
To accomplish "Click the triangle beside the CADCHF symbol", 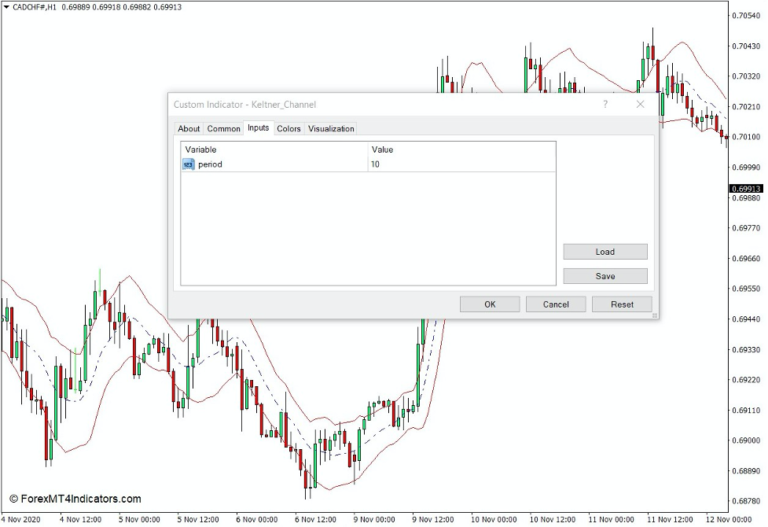I will pyautogui.click(x=6, y=8).
